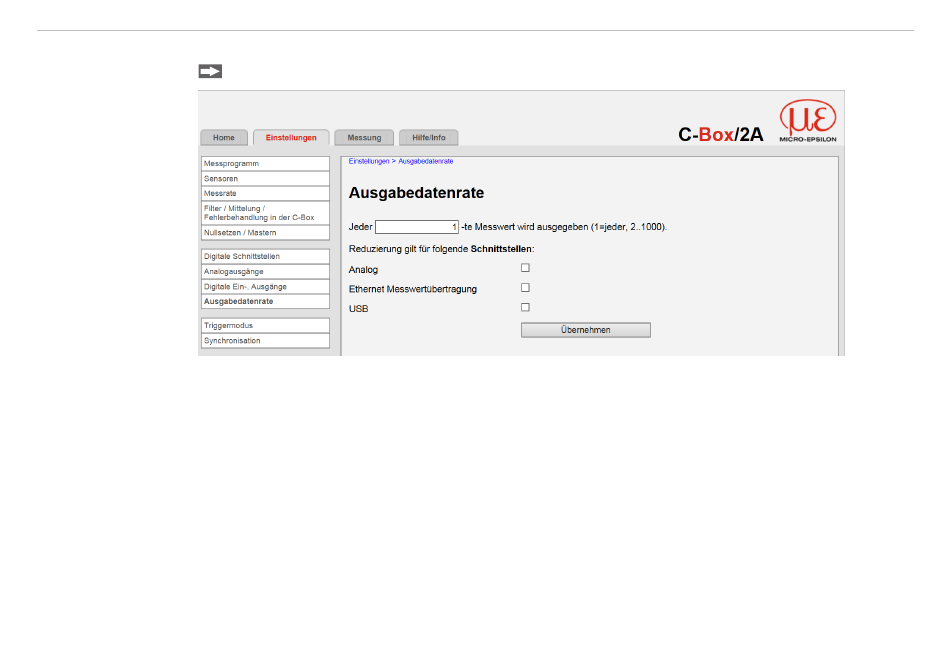Open the Synchronisation entry
950x665 pixels.
pos(265,340)
